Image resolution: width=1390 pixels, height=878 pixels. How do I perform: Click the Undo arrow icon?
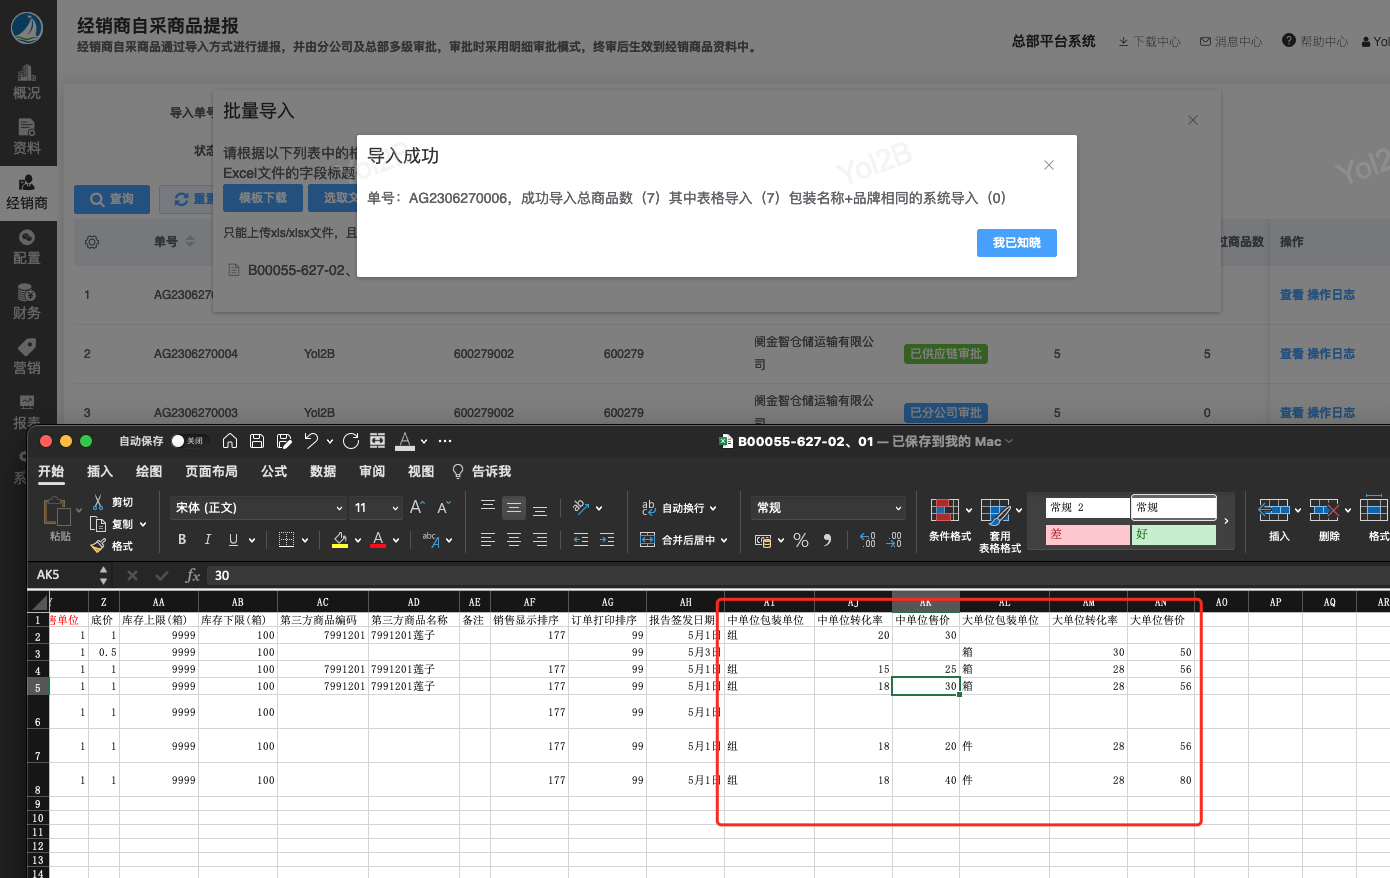(x=311, y=441)
